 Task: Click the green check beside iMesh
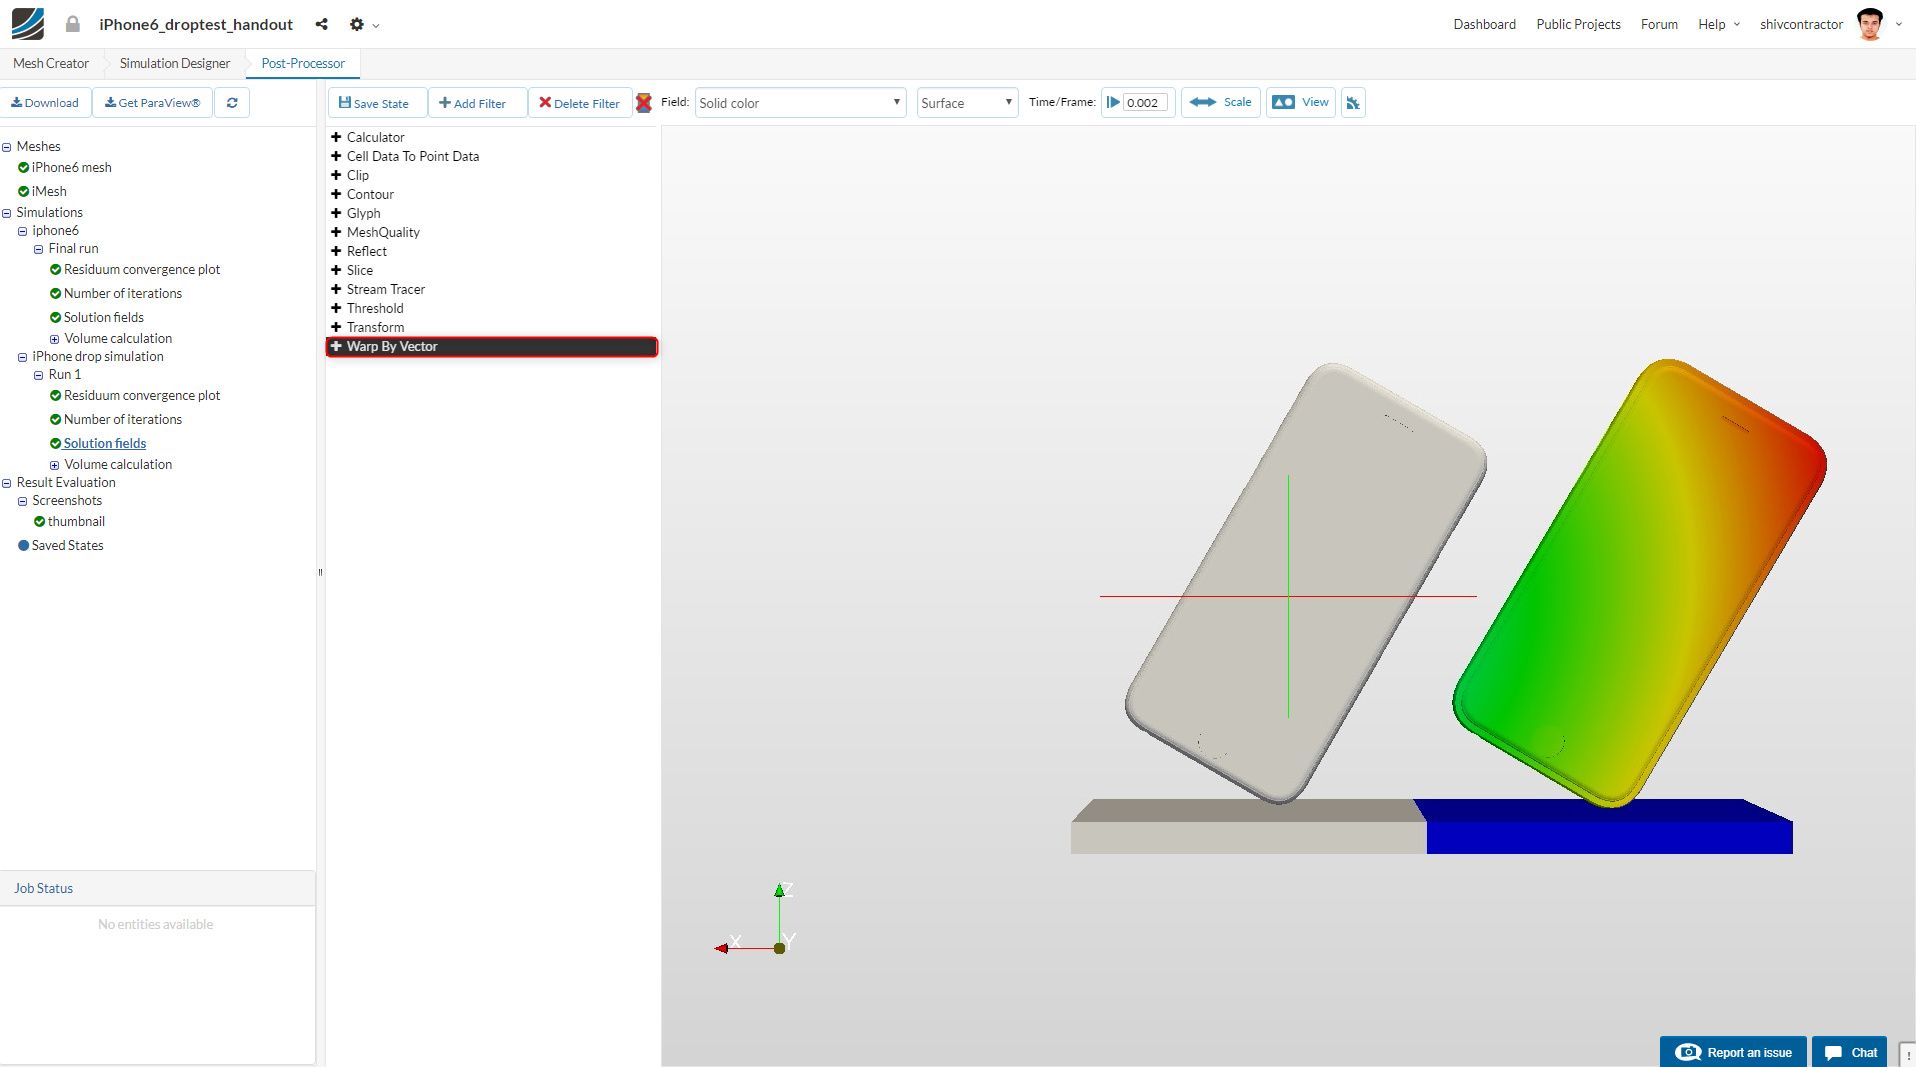23,192
